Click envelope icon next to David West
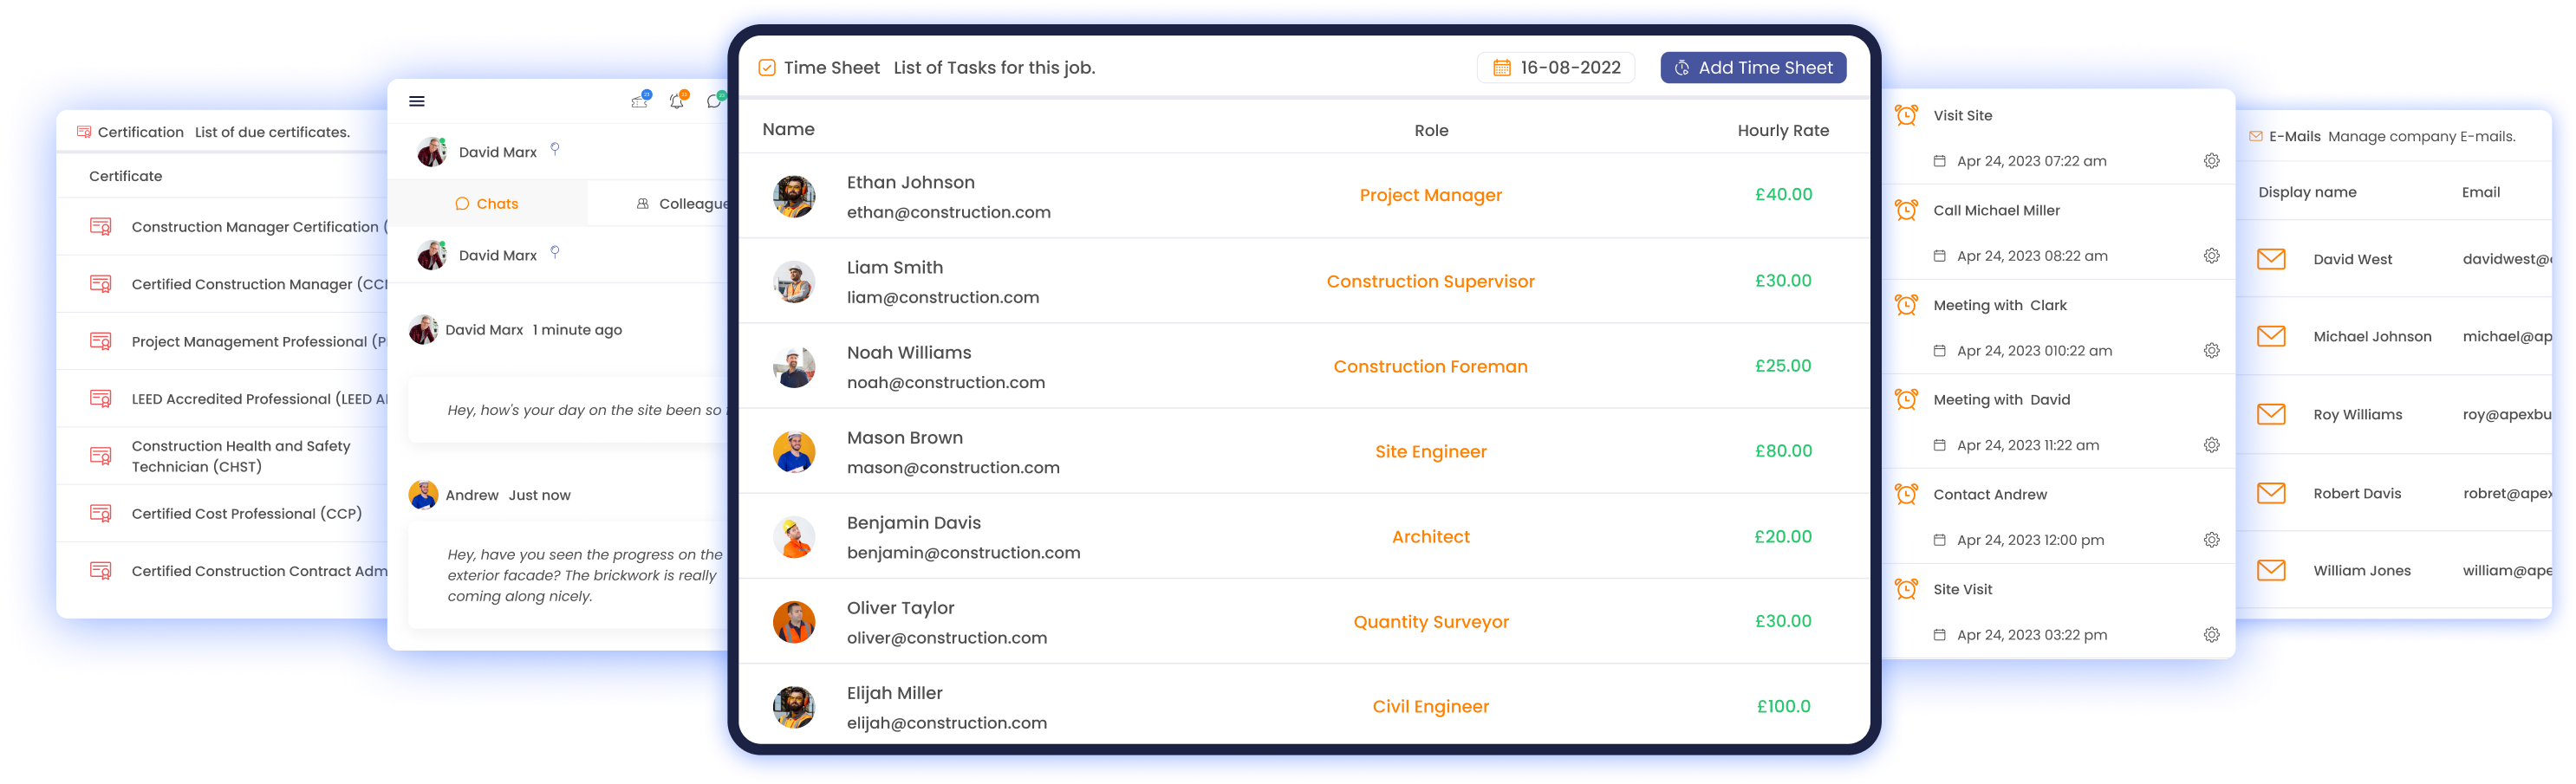The width and height of the screenshot is (2576, 784). pos(2271,259)
